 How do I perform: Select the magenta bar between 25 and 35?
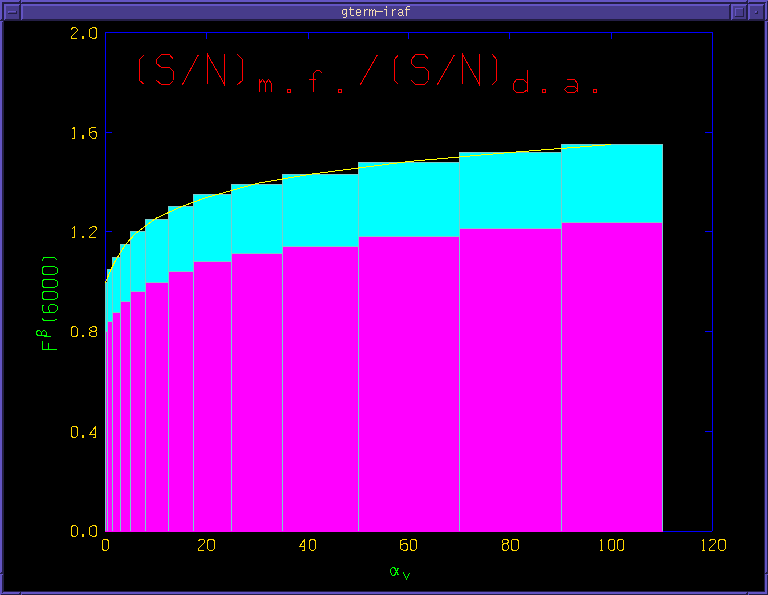coord(256,395)
